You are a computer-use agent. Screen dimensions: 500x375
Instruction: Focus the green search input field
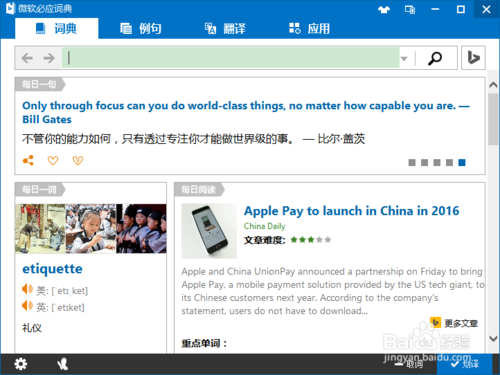[x=231, y=58]
